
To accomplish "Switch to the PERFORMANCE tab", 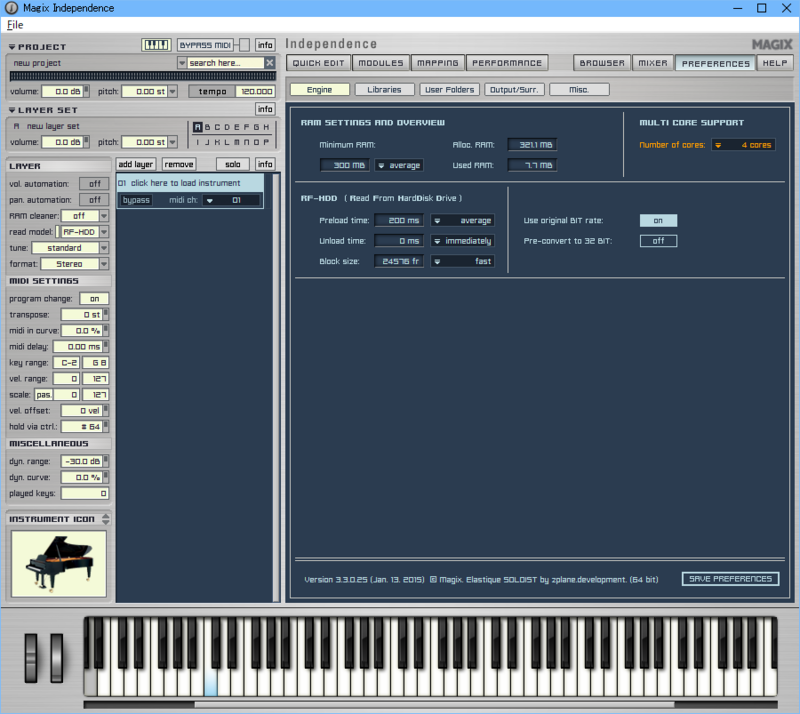I will (x=507, y=63).
